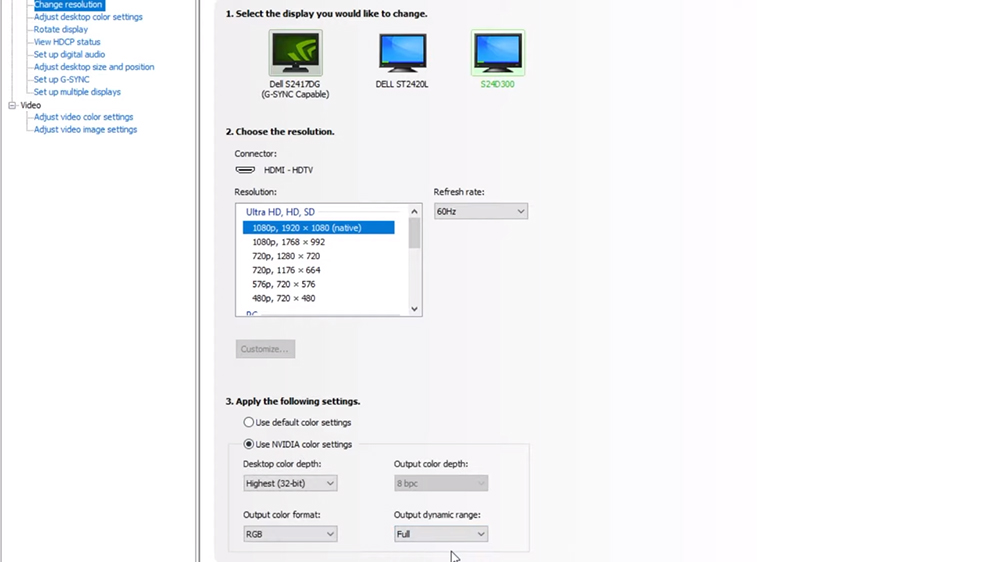The height and width of the screenshot is (562, 1000).
Task: Open Output dynamic range Full dropdown
Action: click(x=441, y=534)
